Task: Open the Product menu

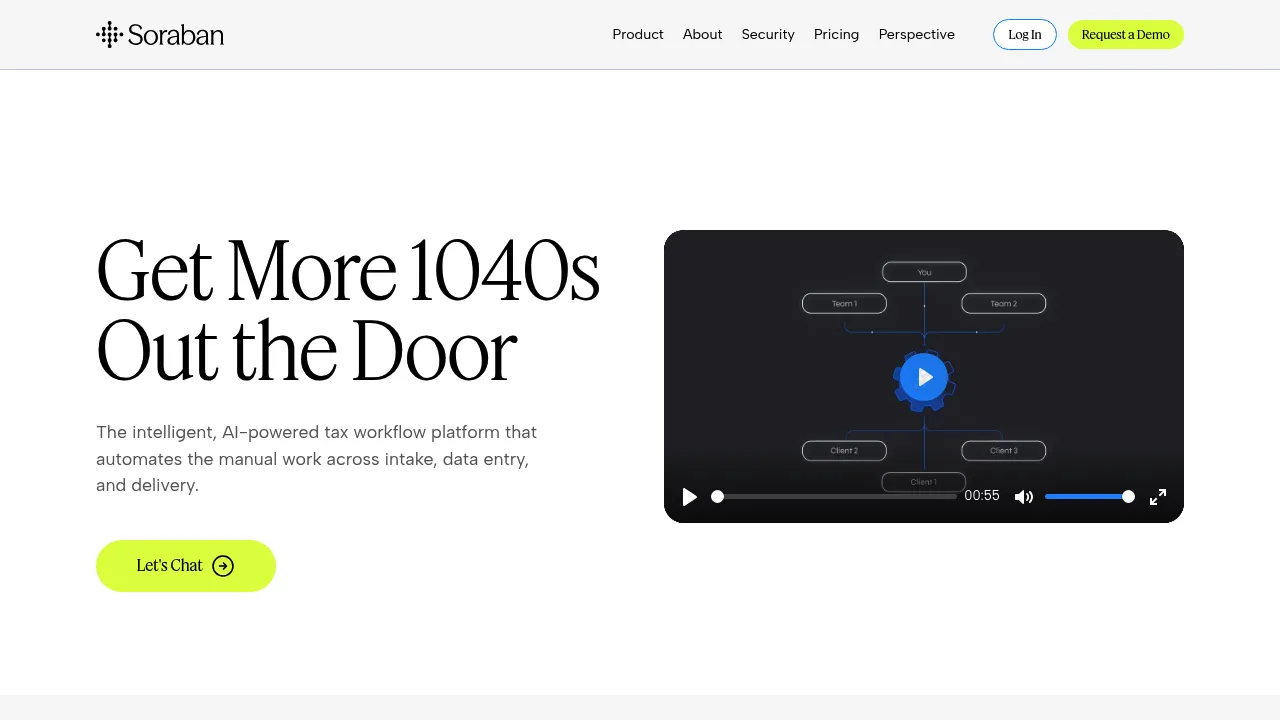Action: 638,35
